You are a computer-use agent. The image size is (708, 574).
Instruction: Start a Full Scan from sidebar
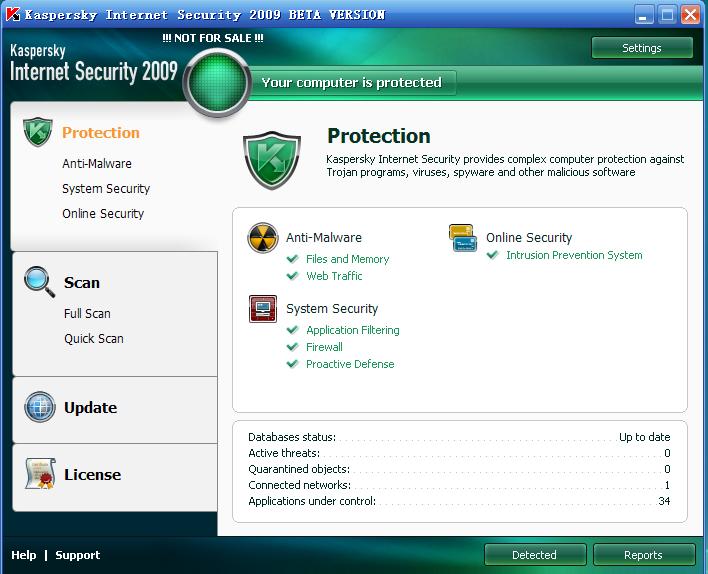87,313
